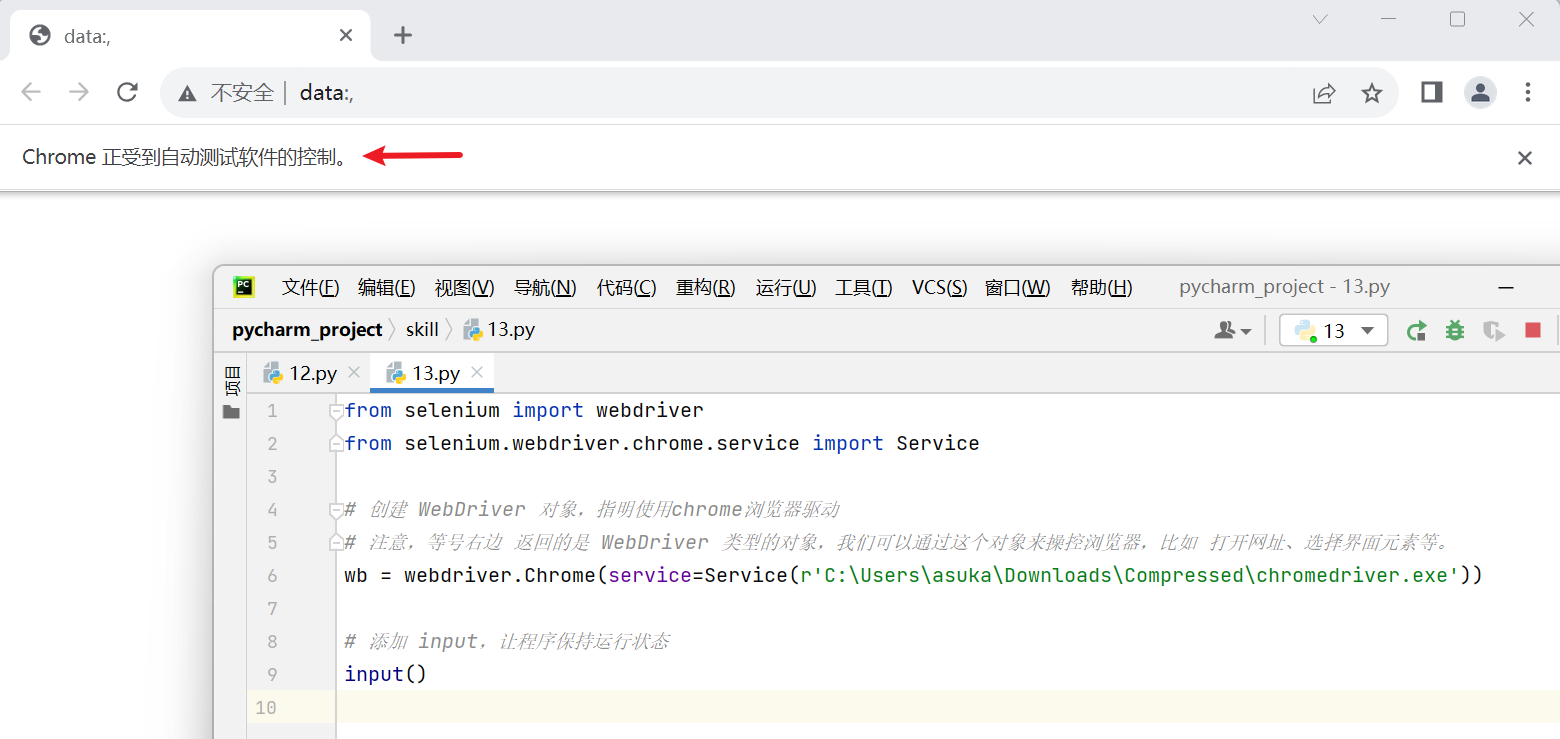Click the chromedriver.exe path string
This screenshot has width=1560, height=739.
pos(1131,575)
